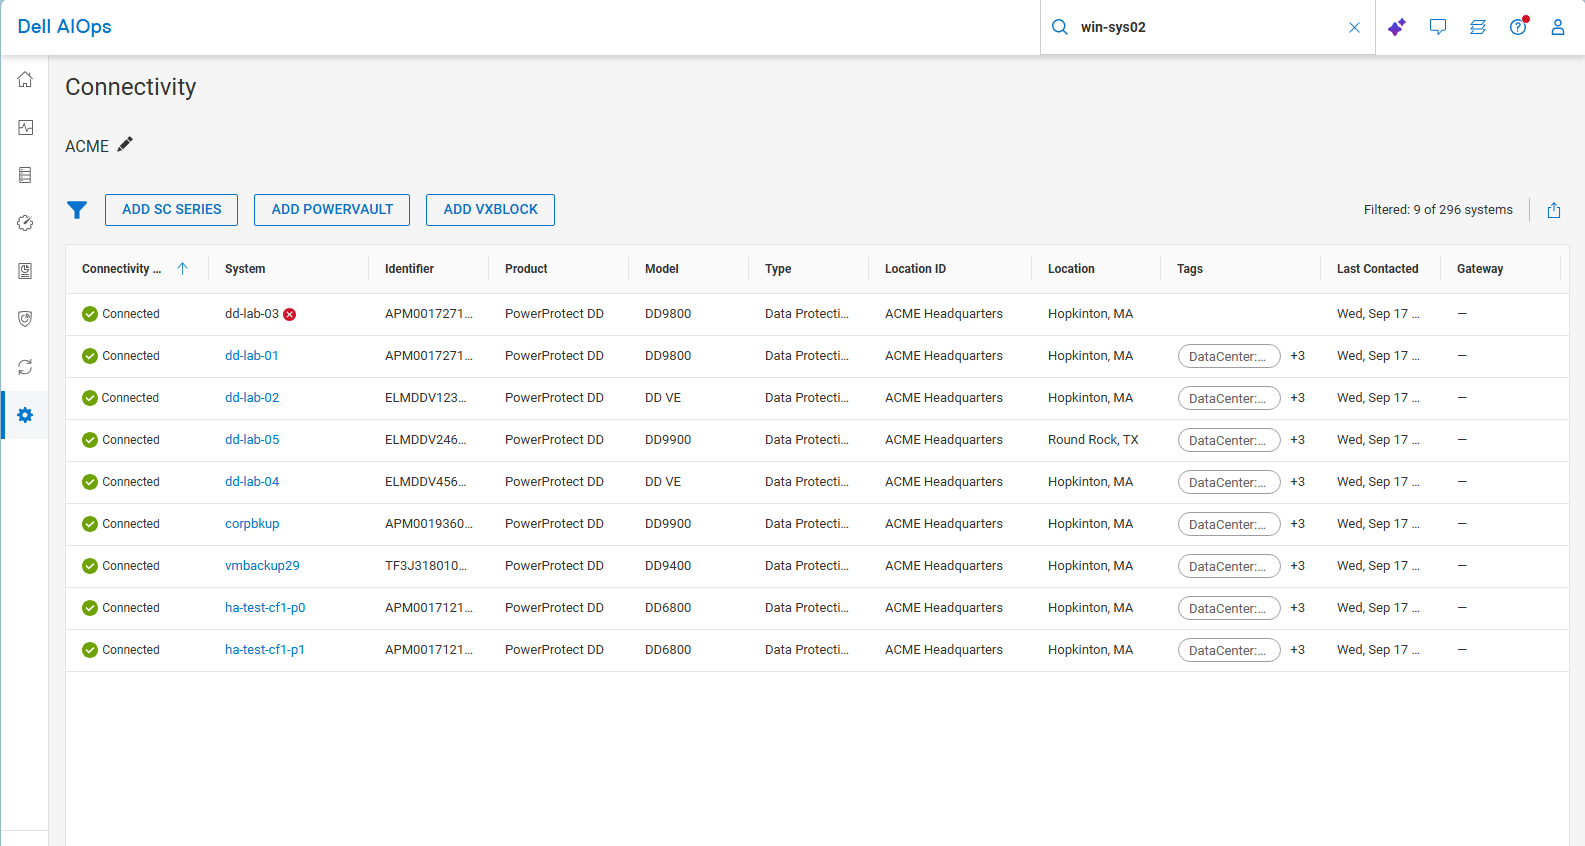This screenshot has width=1585, height=846.
Task: Expand the +3 tags for dd-lab-05
Action: pyautogui.click(x=1297, y=440)
